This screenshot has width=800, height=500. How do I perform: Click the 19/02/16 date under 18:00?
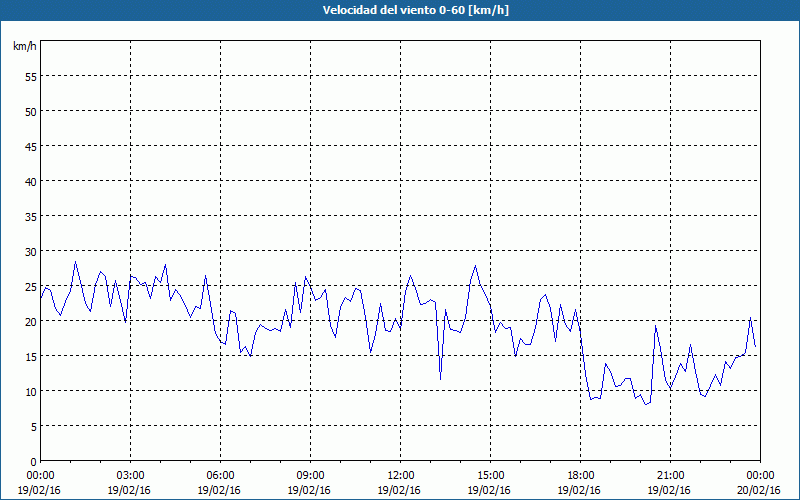[x=580, y=490]
